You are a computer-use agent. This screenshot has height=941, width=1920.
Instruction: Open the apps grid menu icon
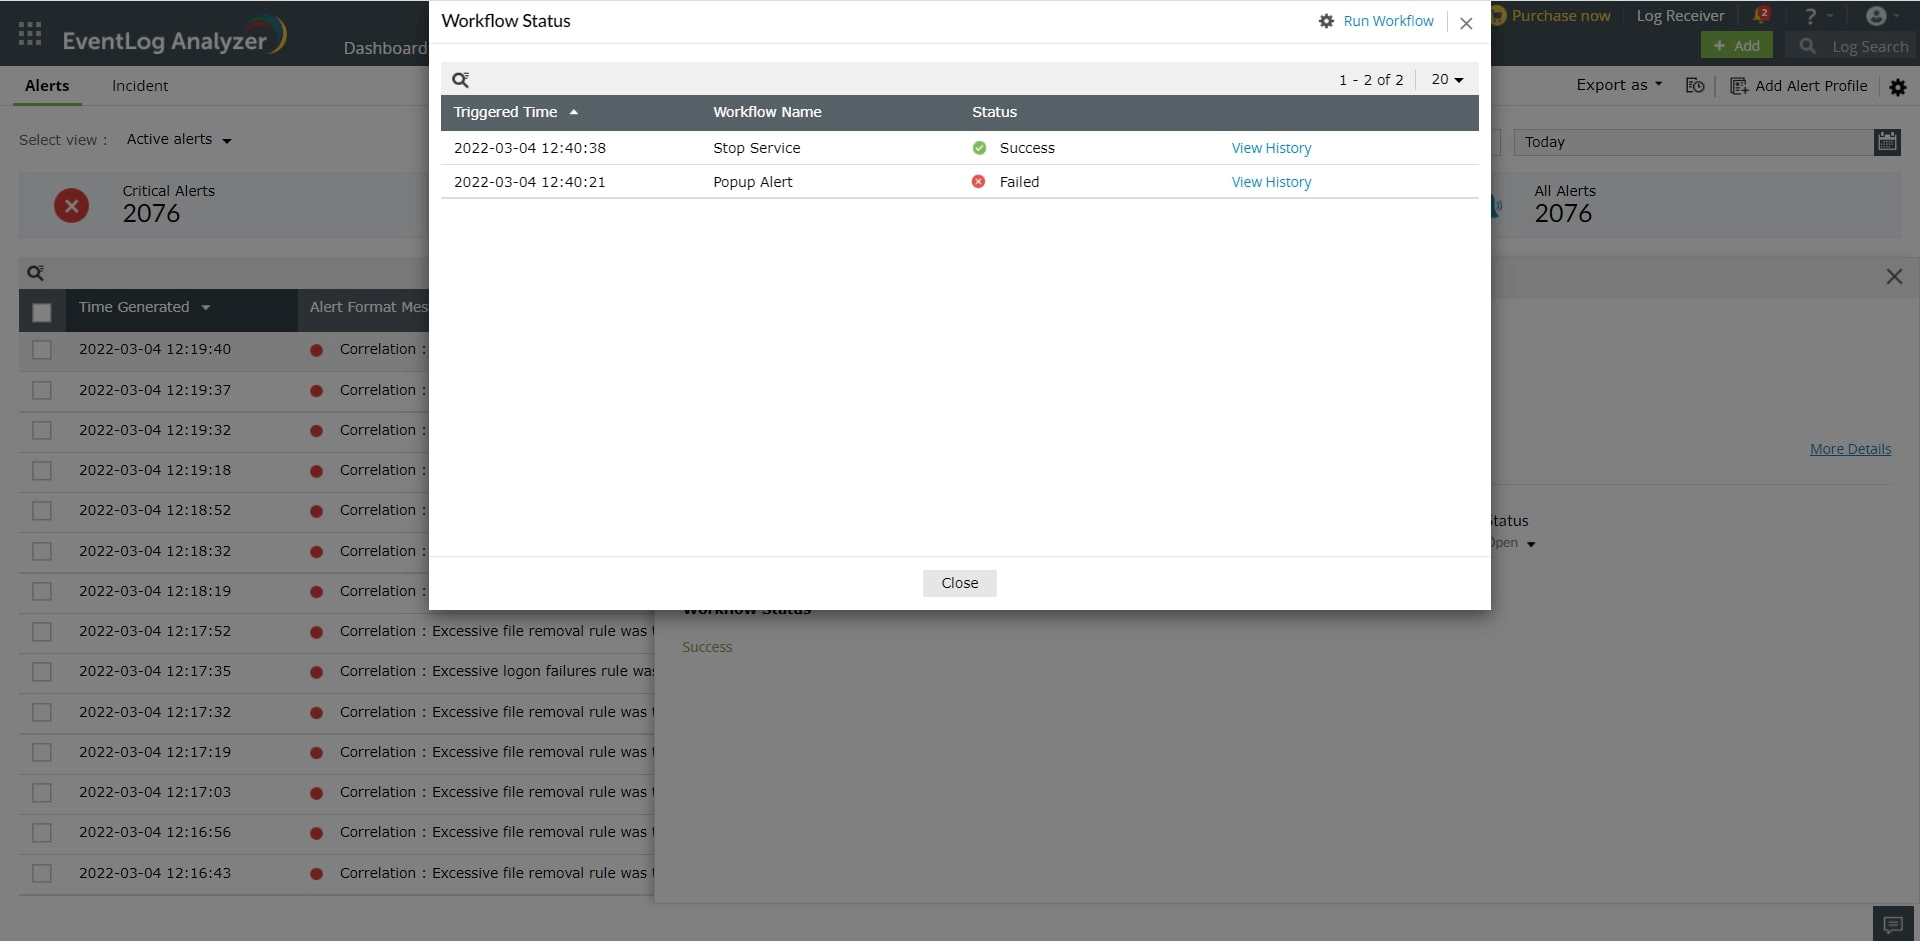[30, 34]
